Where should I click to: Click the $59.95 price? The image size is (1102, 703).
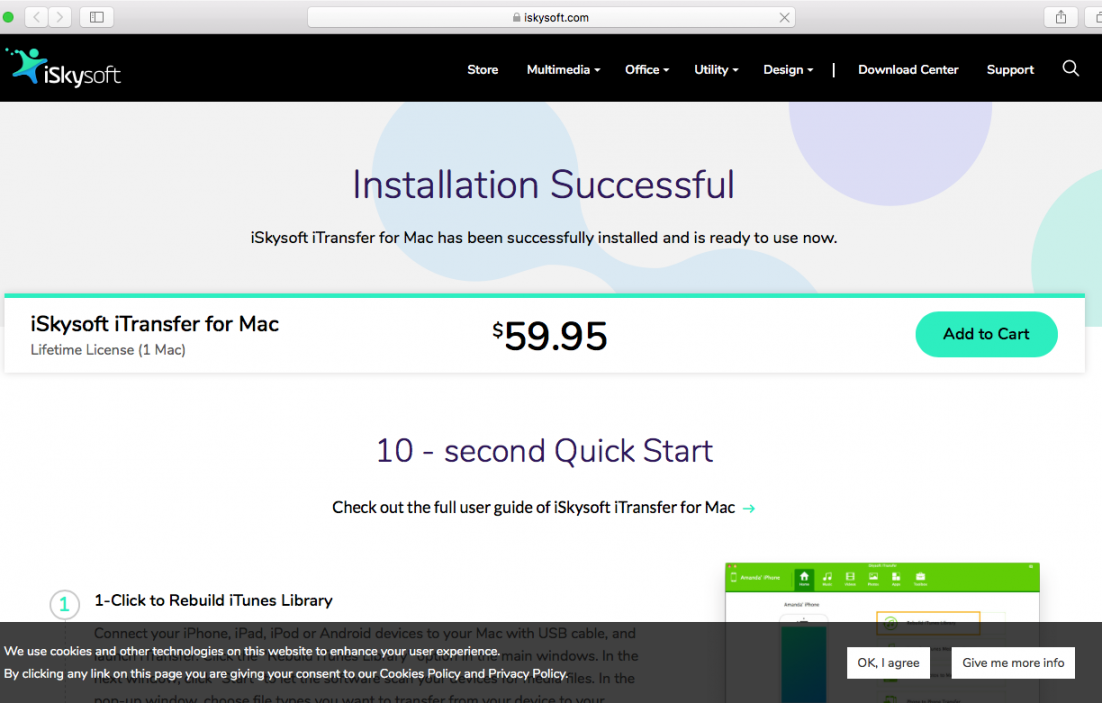point(550,335)
